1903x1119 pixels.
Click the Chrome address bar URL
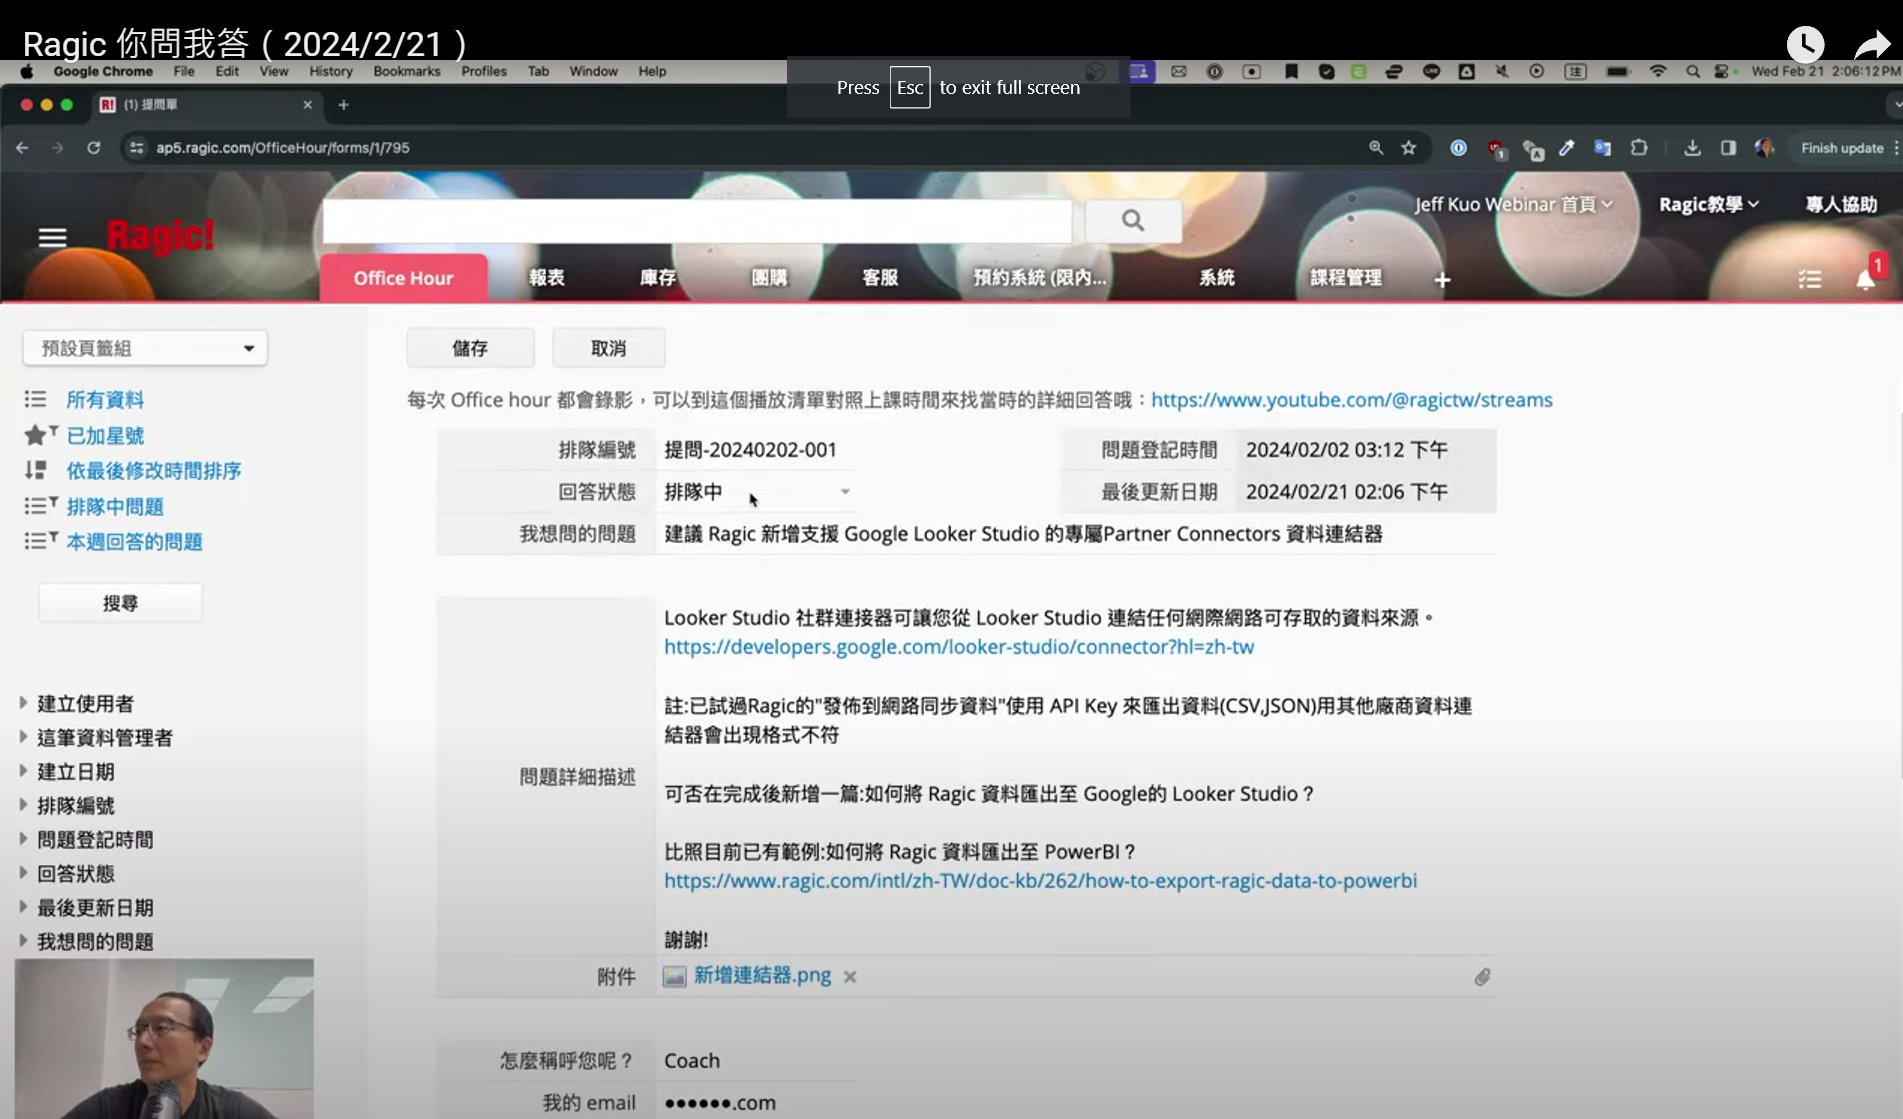click(x=283, y=148)
